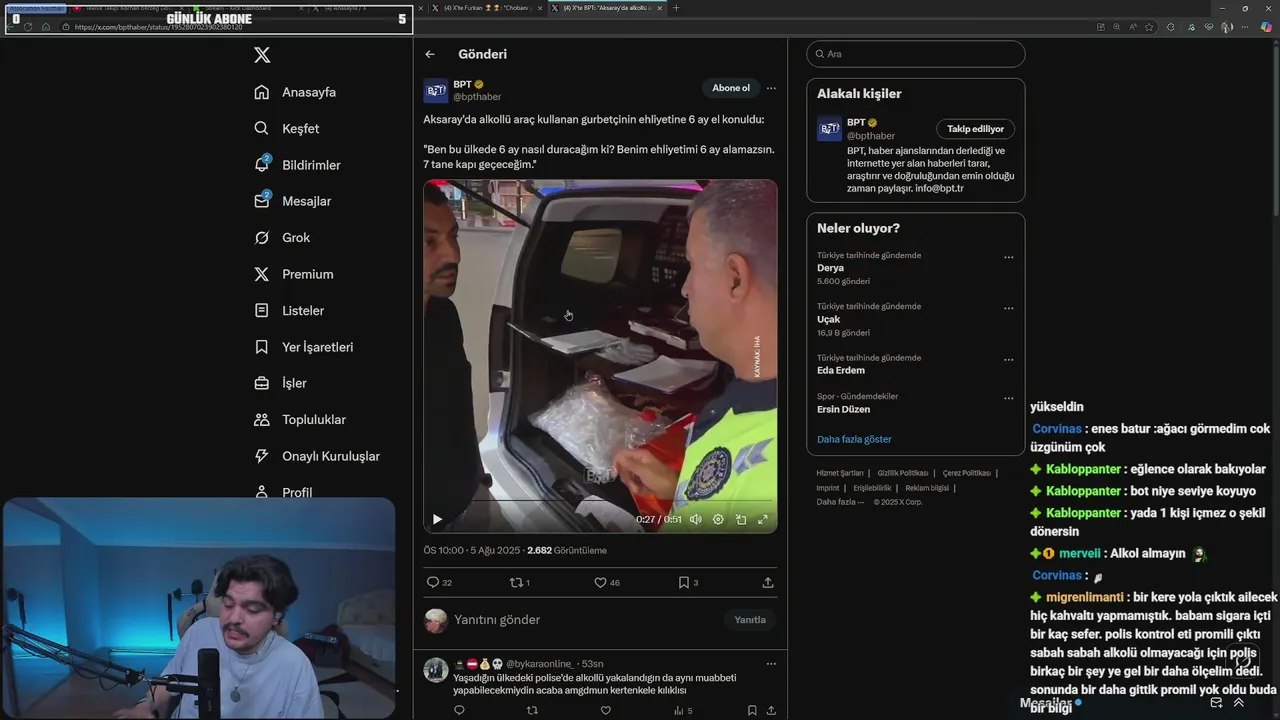
Task: Open İşler in sidebar
Action: click(x=280, y=383)
